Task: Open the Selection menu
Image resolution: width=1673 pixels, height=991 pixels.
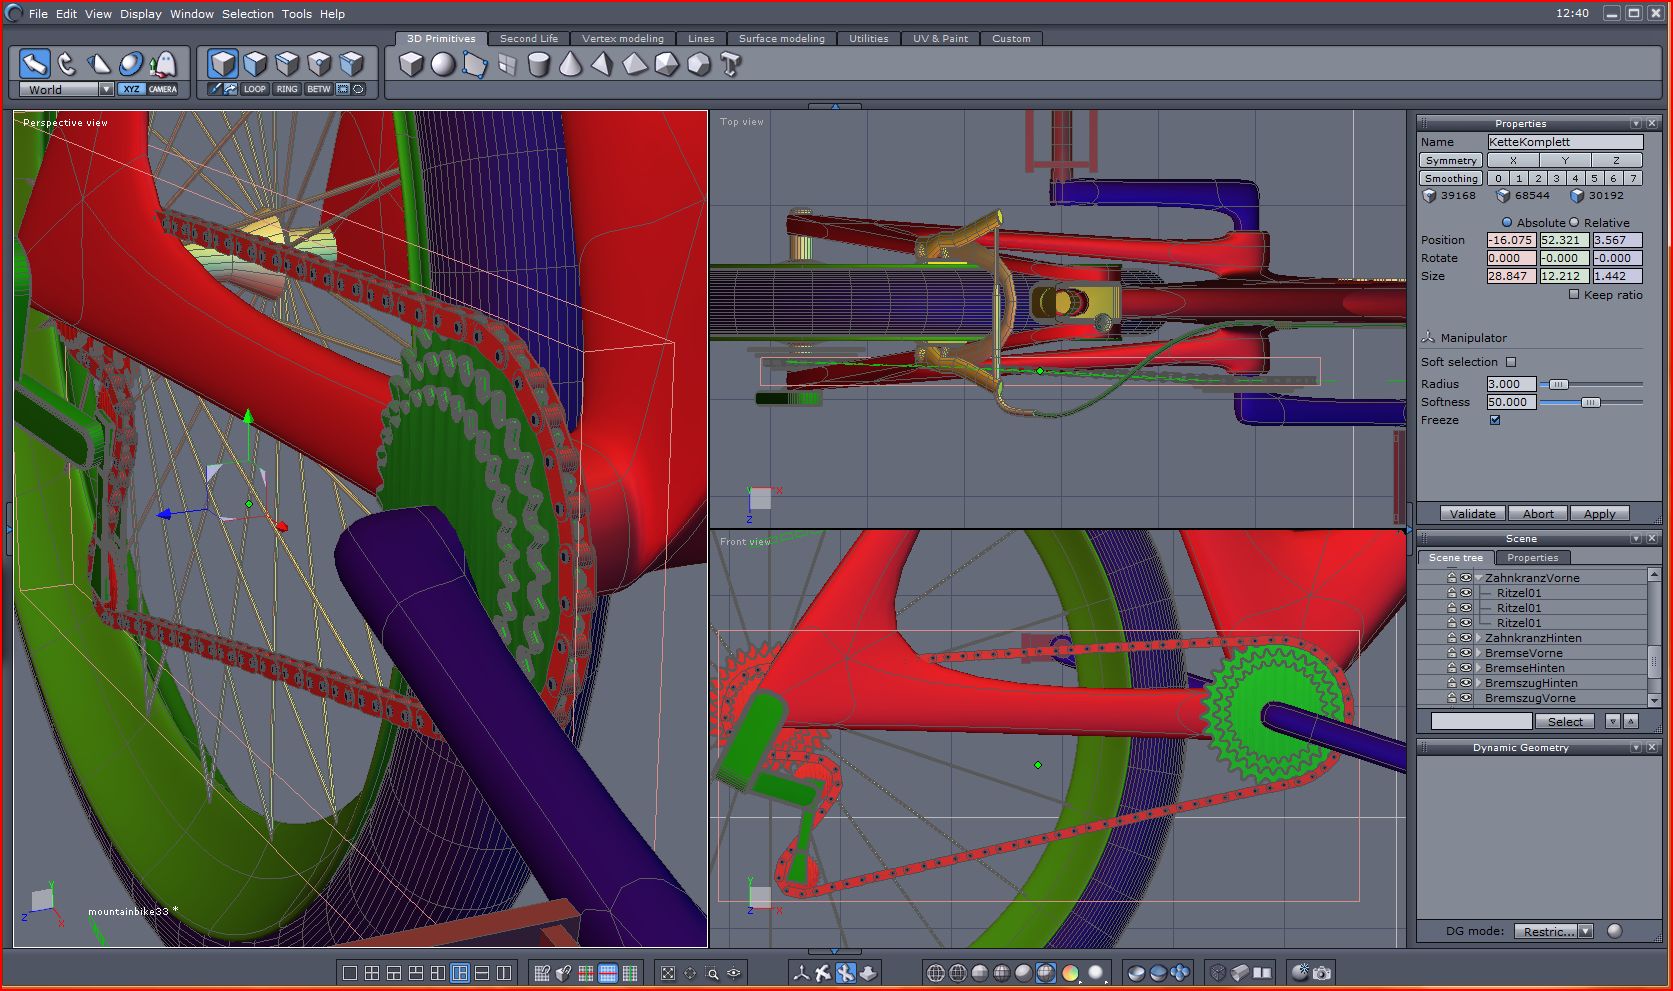Action: tap(247, 14)
